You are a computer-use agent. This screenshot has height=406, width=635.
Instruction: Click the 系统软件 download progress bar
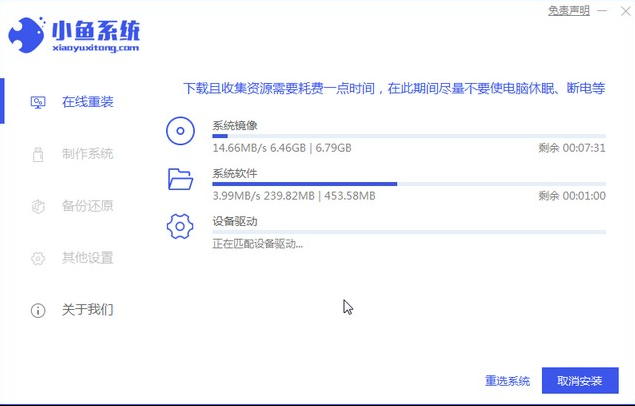(x=409, y=184)
